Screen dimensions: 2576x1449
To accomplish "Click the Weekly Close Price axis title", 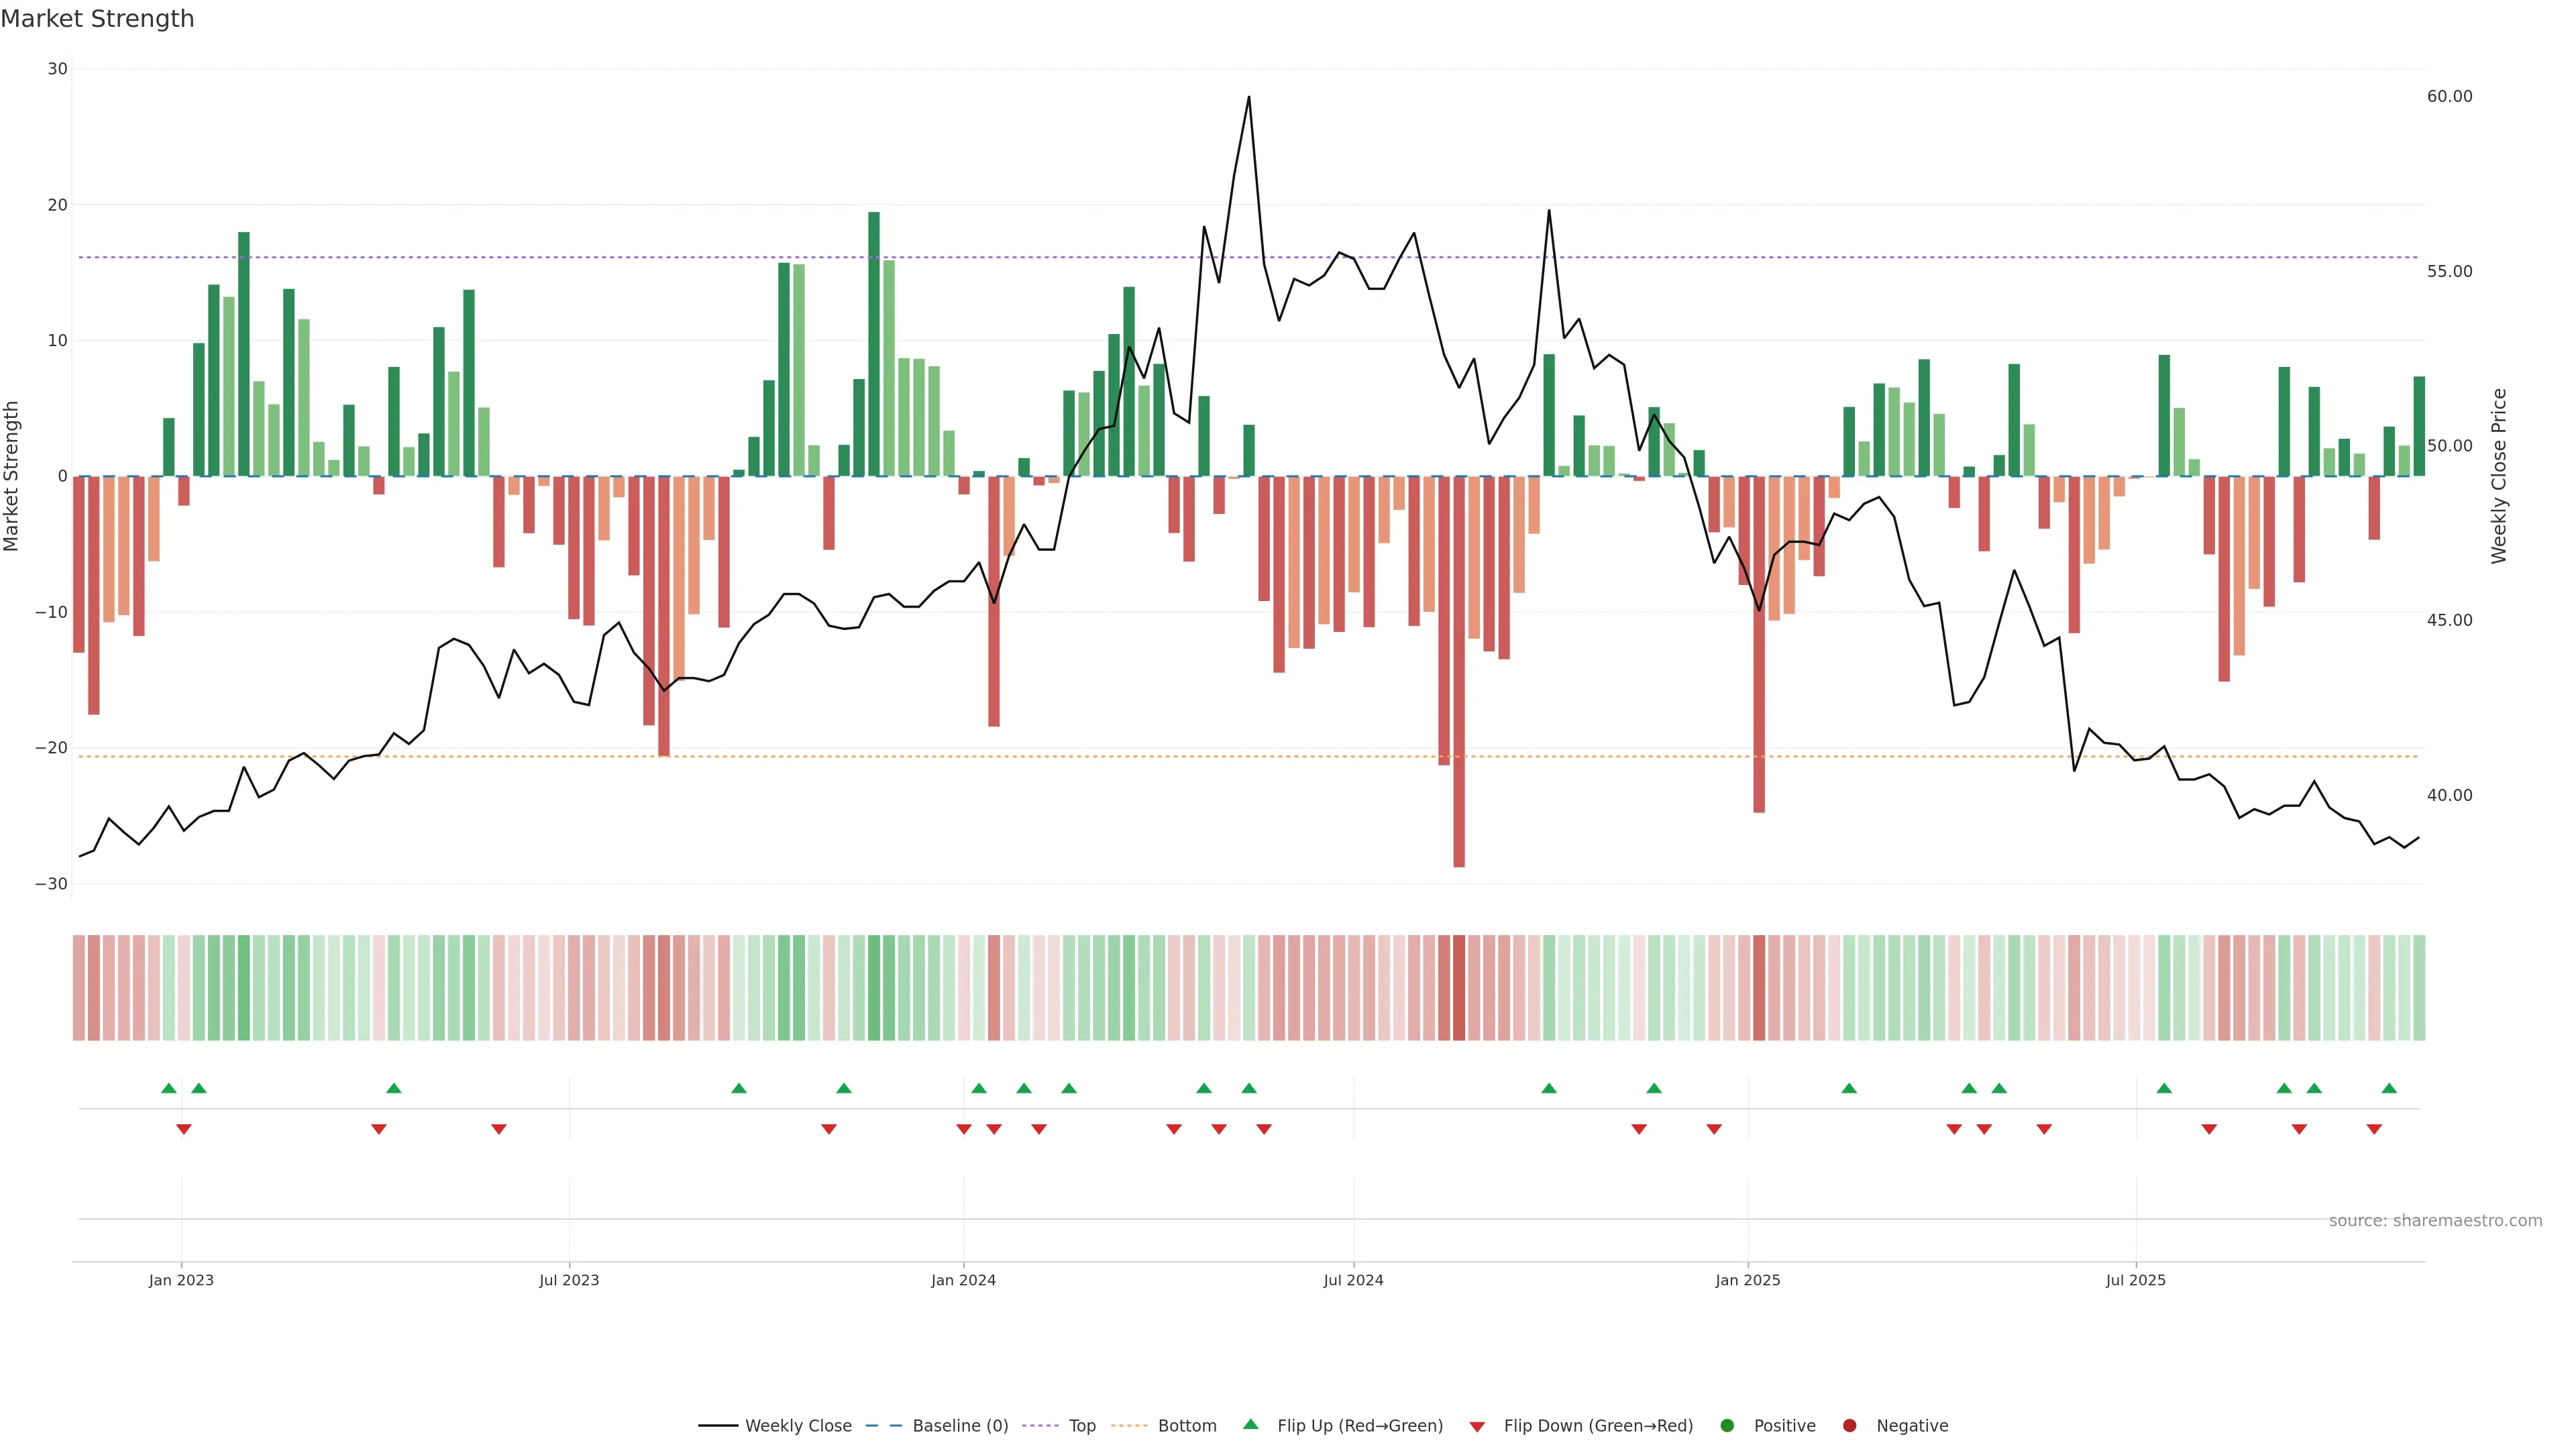I will click(2499, 476).
